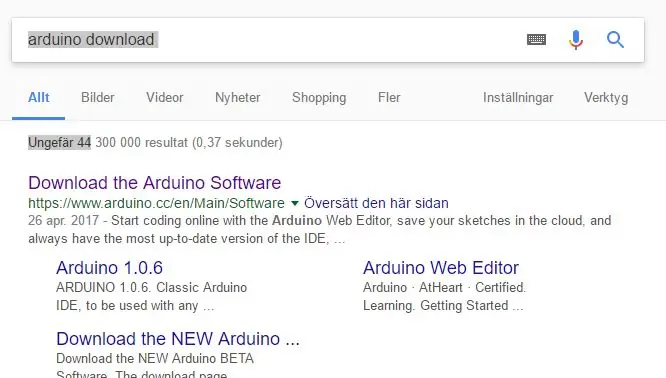Image resolution: width=666 pixels, height=378 pixels.
Task: Click the magnifying glass search button
Action: (615, 39)
